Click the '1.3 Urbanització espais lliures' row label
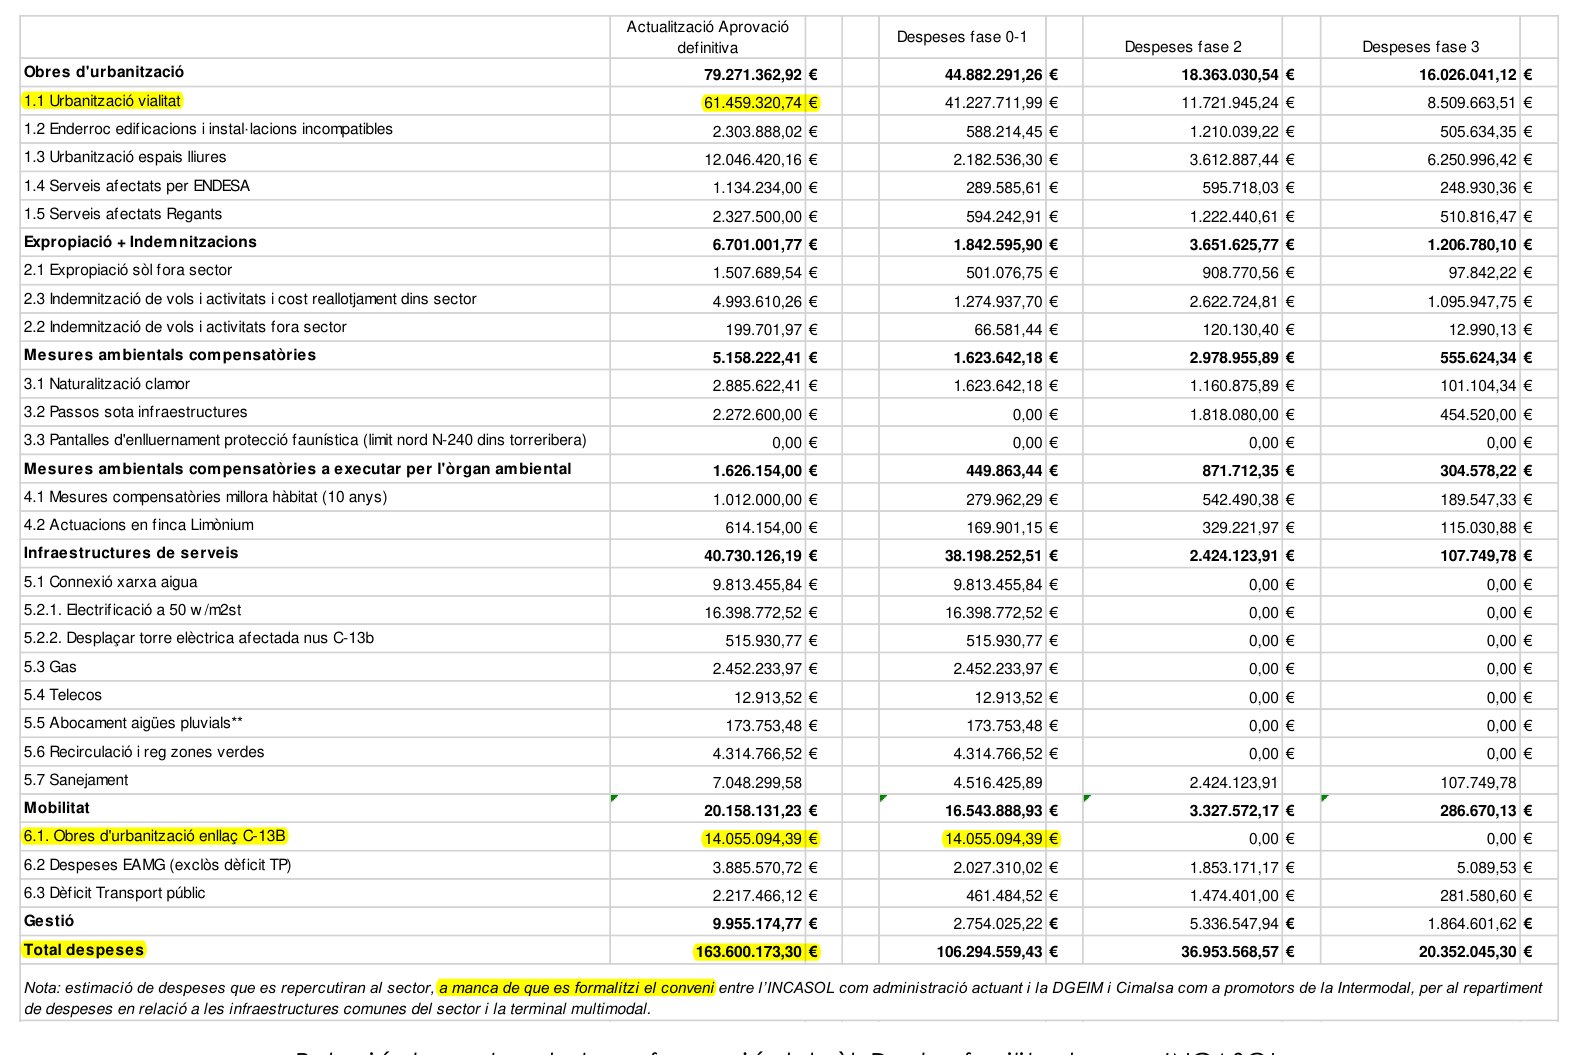Image resolution: width=1583 pixels, height=1055 pixels. (125, 157)
